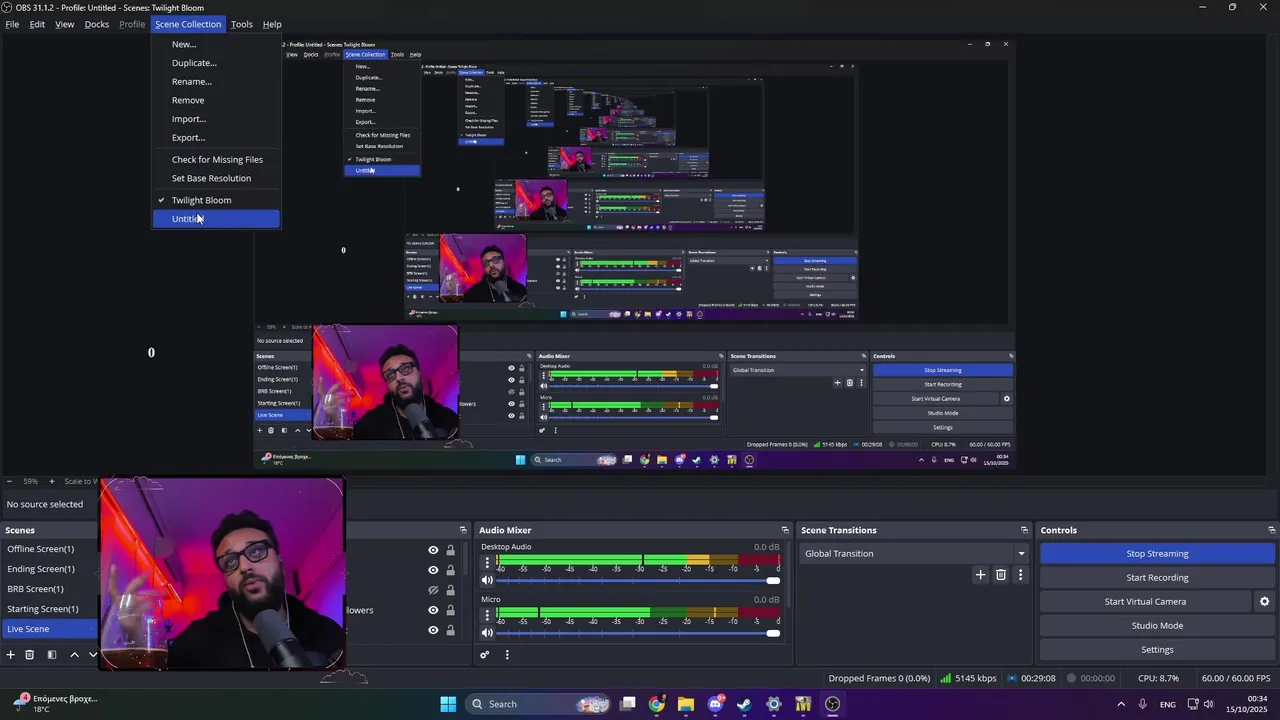
Task: Open Task View on the taskbar
Action: (627, 704)
